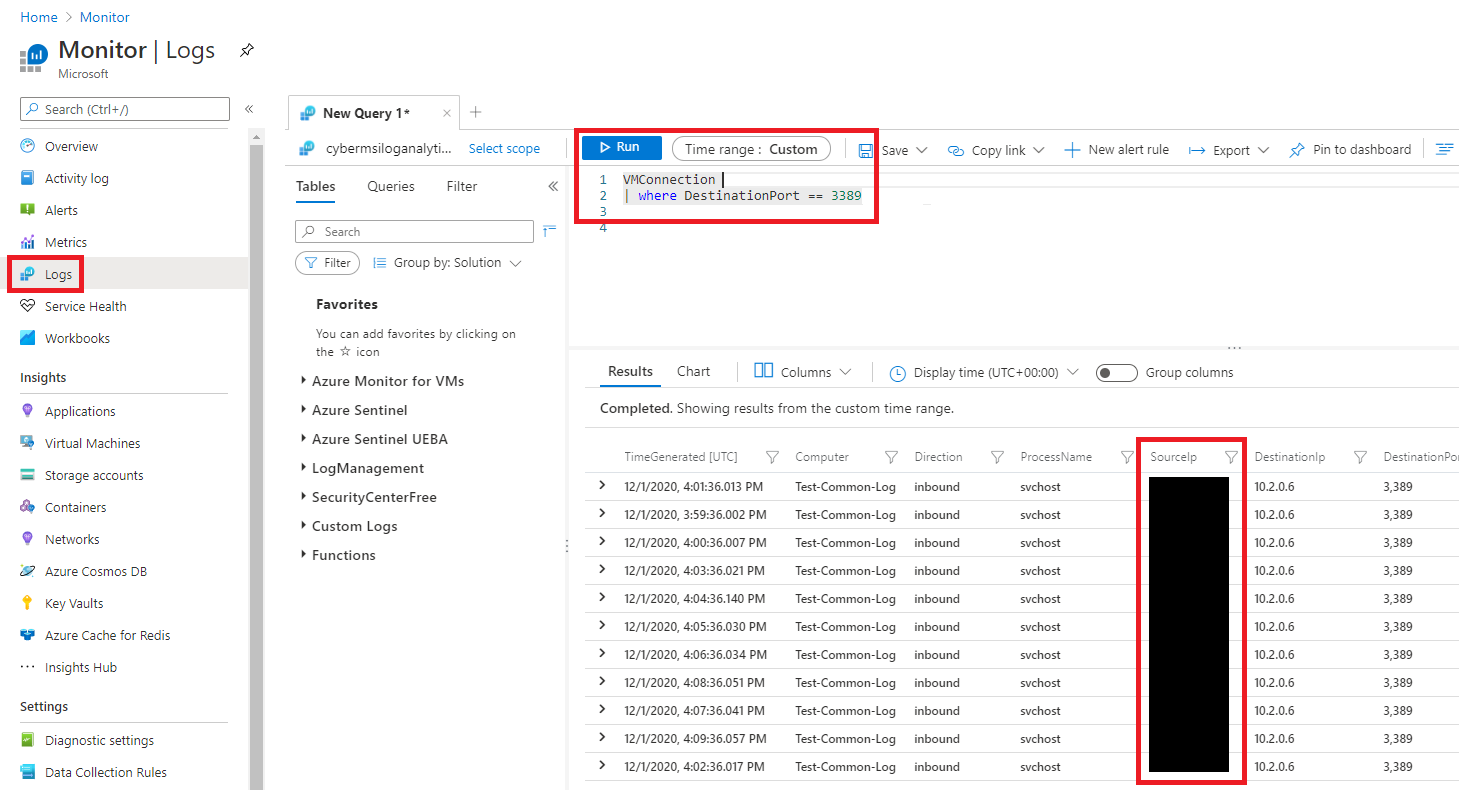This screenshot has width=1459, height=790.
Task: Open Data Collection Rules
Action: [106, 772]
